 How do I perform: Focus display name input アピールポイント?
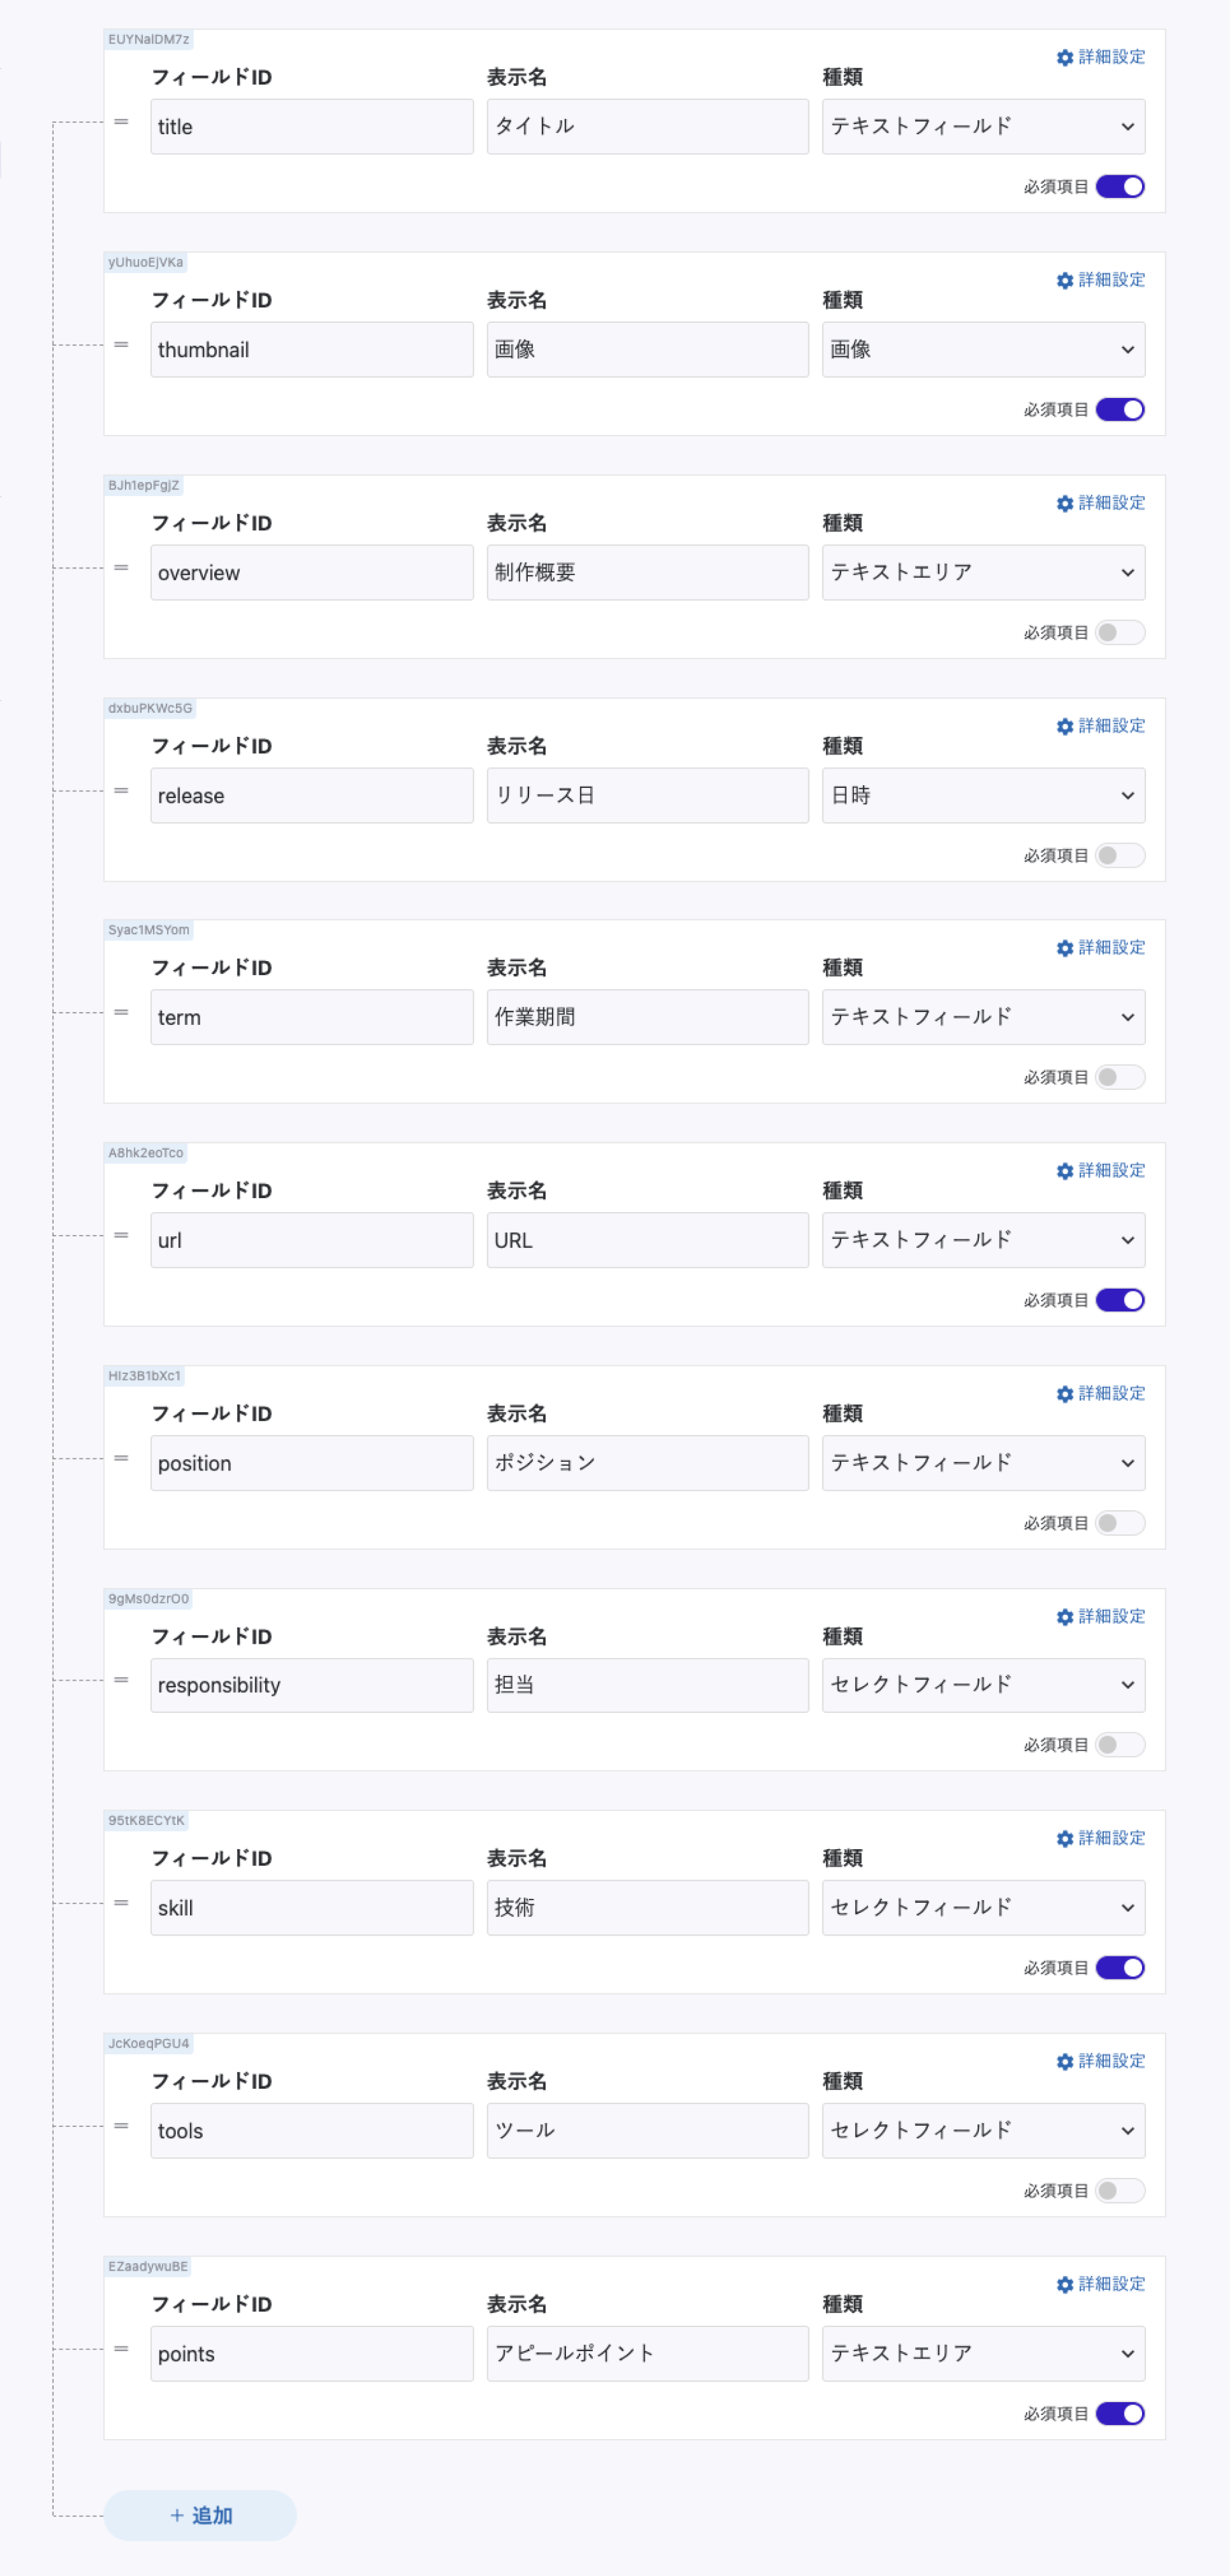(647, 2353)
